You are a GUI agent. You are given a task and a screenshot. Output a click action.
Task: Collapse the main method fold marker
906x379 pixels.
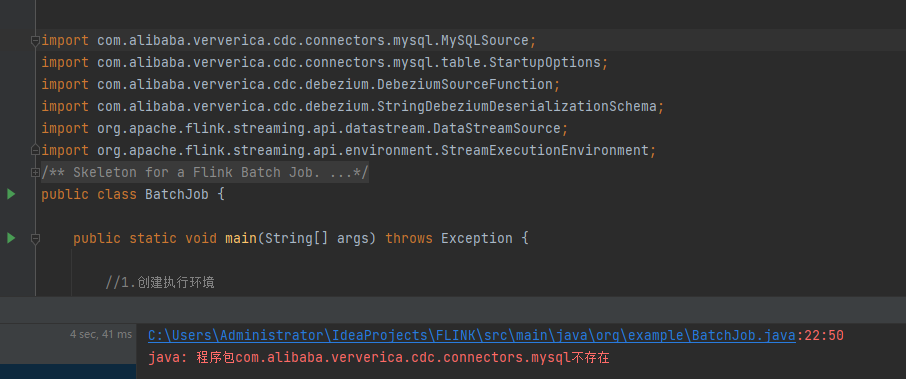click(x=35, y=238)
